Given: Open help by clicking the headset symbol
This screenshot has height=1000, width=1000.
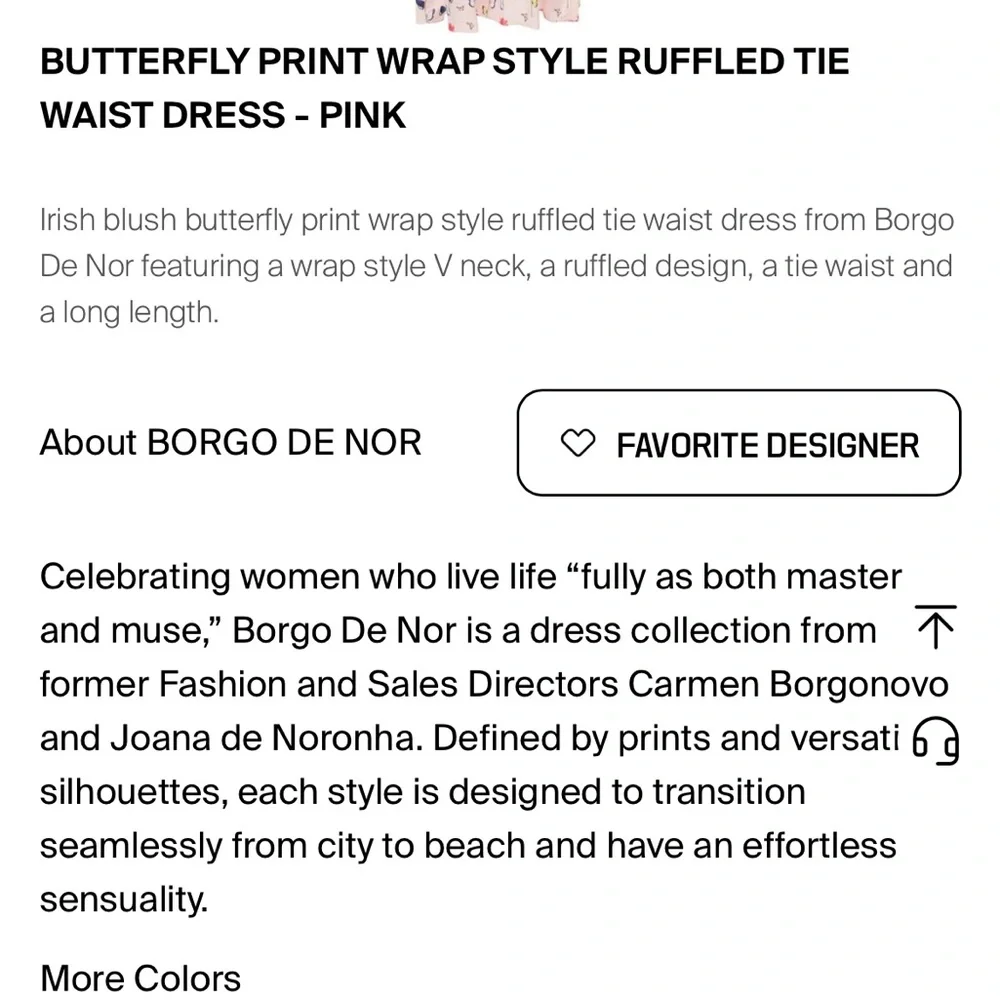Looking at the screenshot, I should pyautogui.click(x=936, y=741).
